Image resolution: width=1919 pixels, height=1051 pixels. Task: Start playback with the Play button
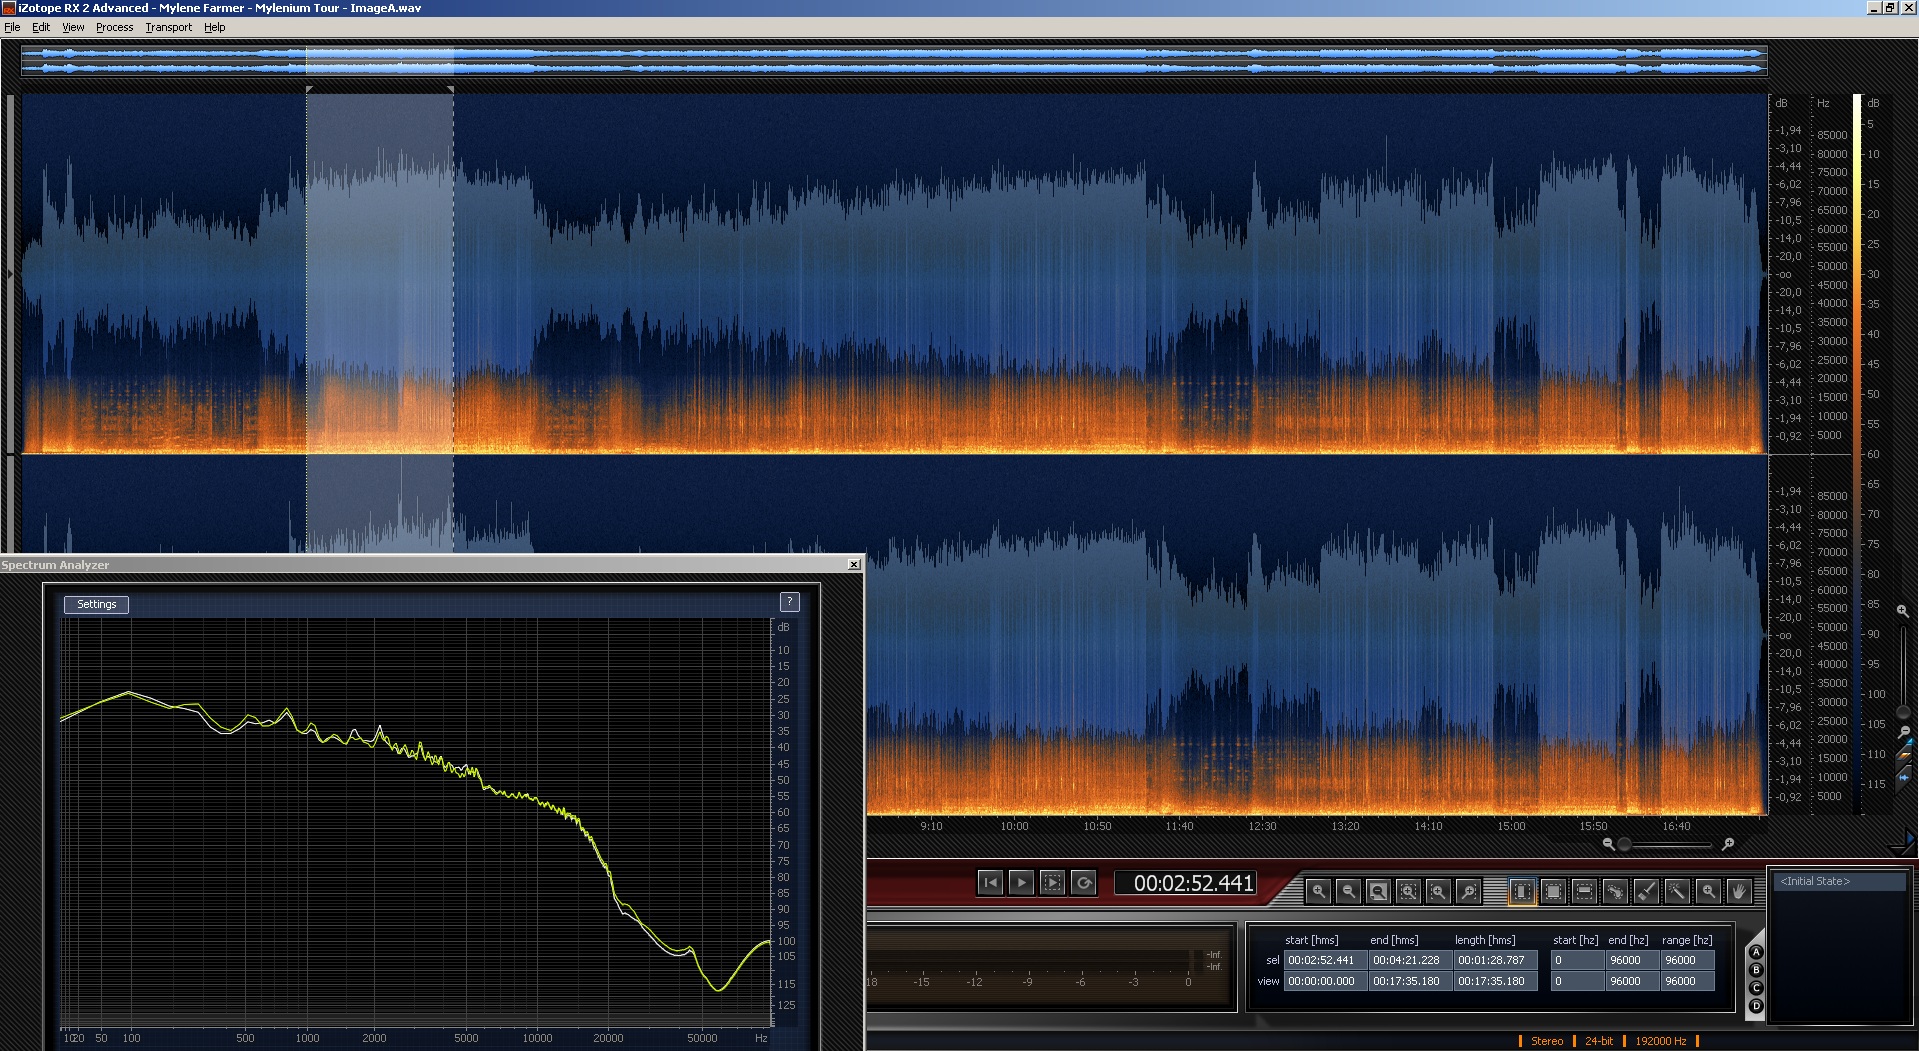tap(1021, 883)
